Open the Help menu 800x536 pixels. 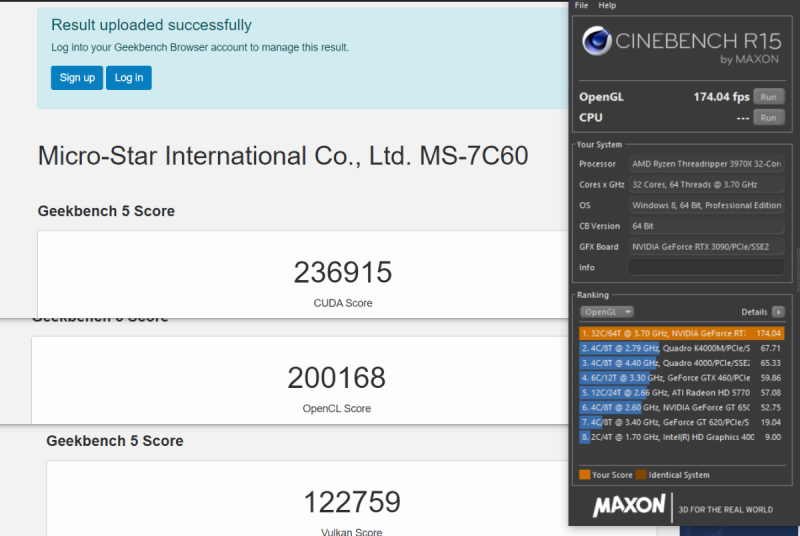point(607,6)
